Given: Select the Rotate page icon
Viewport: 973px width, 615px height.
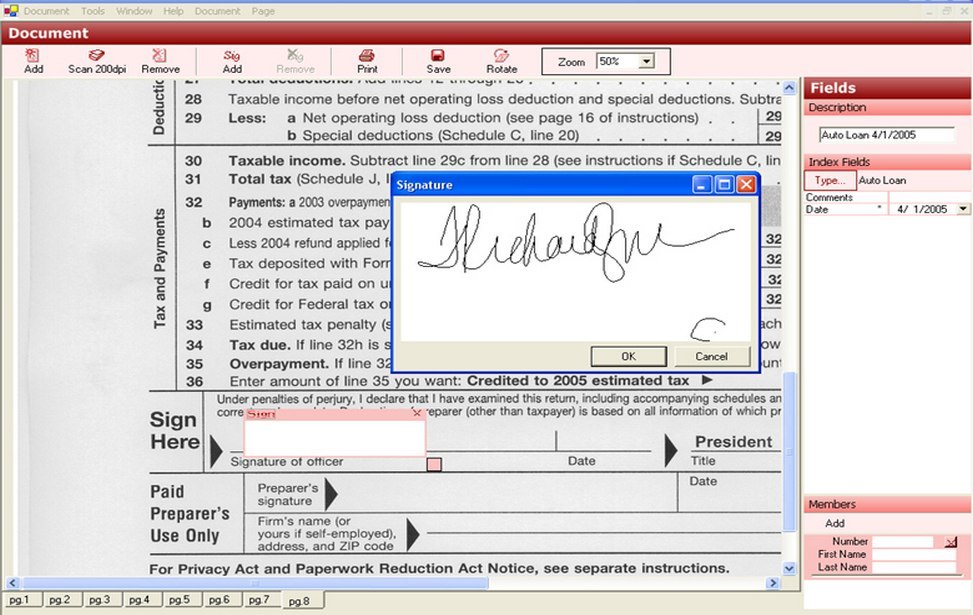Looking at the screenshot, I should (x=501, y=61).
